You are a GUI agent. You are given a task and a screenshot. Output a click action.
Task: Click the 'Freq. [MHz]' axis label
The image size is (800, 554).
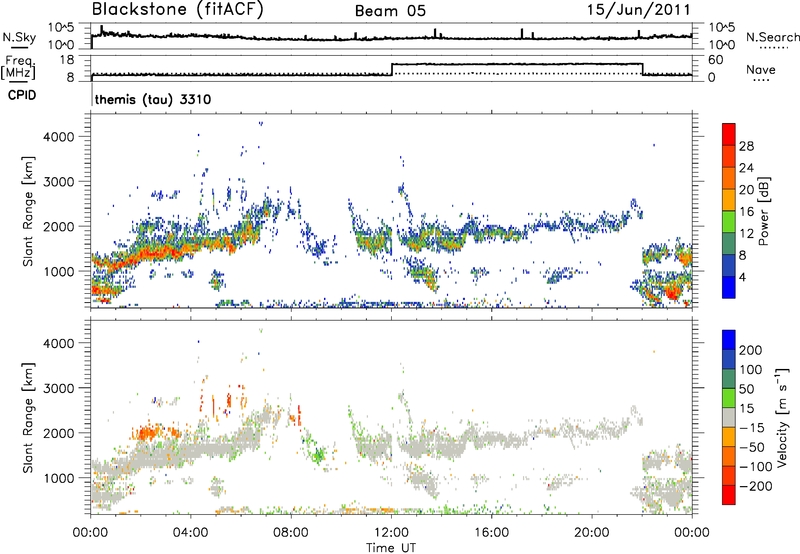pos(18,67)
